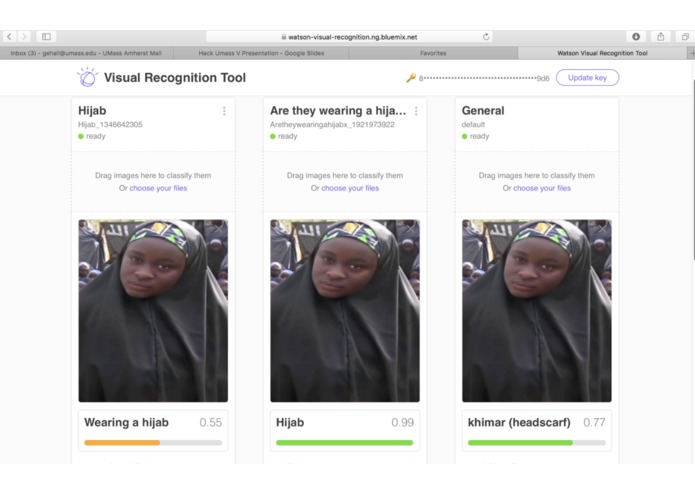Open the downloads icon in toolbar

(x=636, y=37)
